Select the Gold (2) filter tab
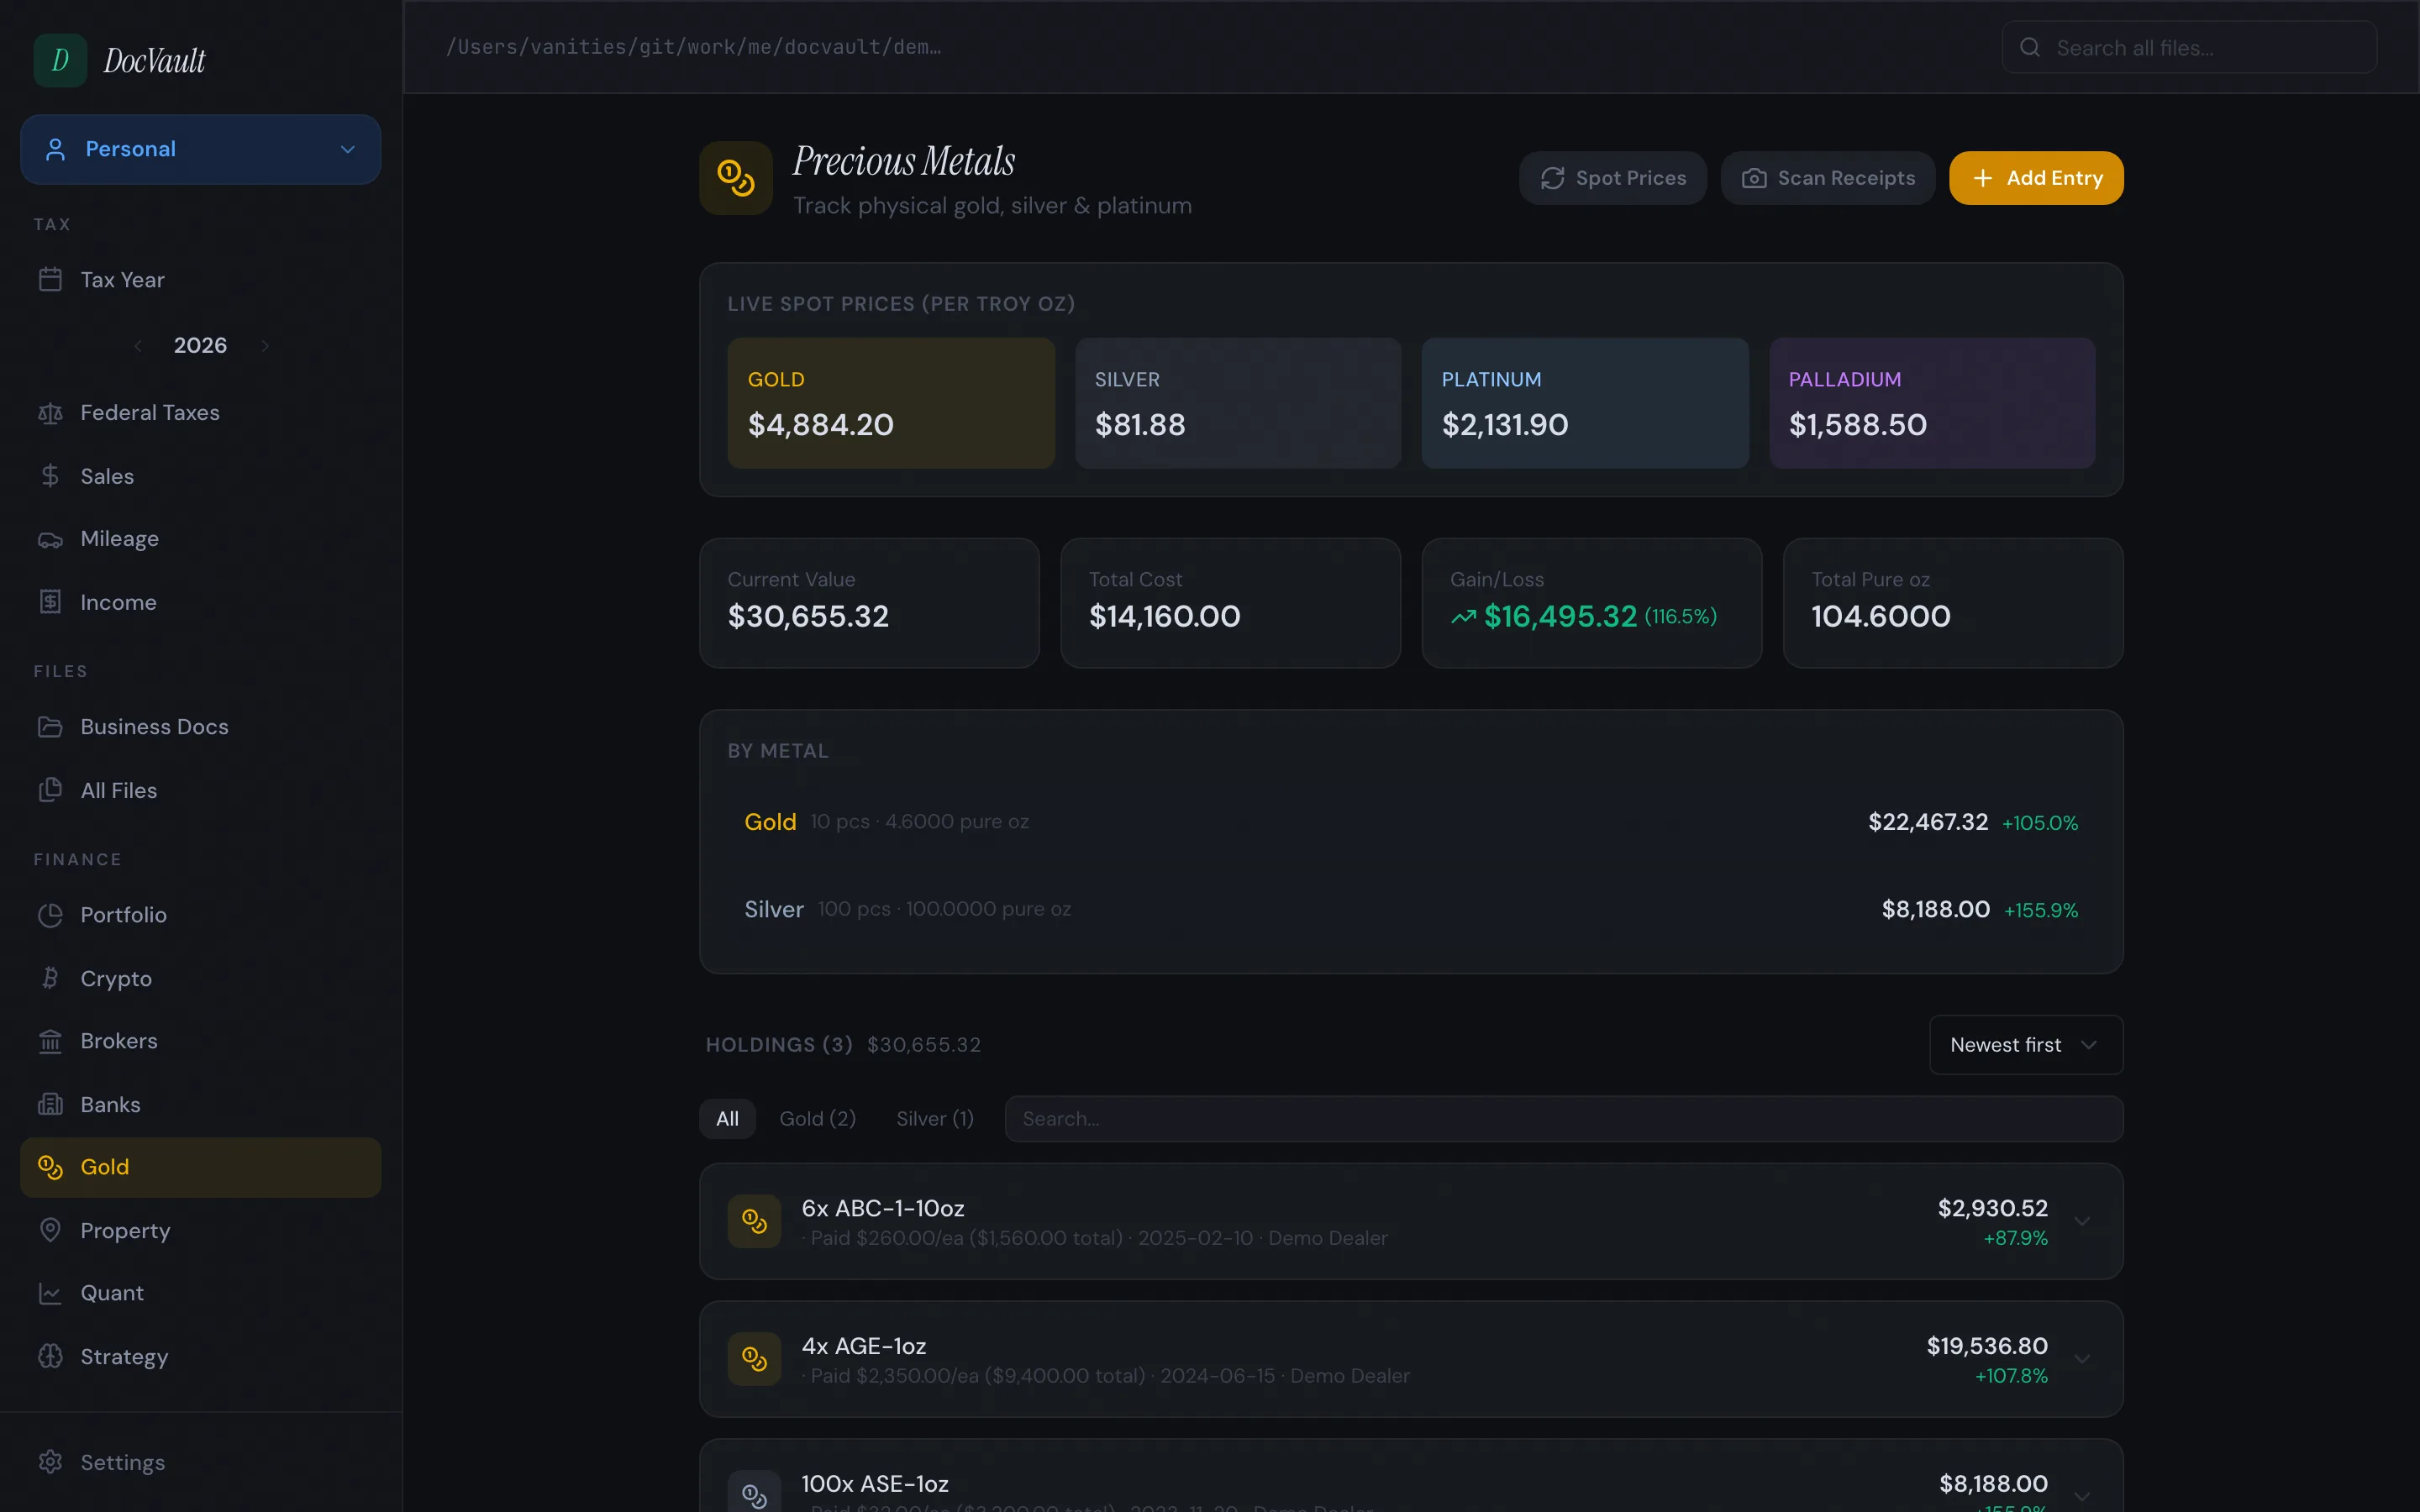This screenshot has height=1512, width=2420. click(x=817, y=1118)
